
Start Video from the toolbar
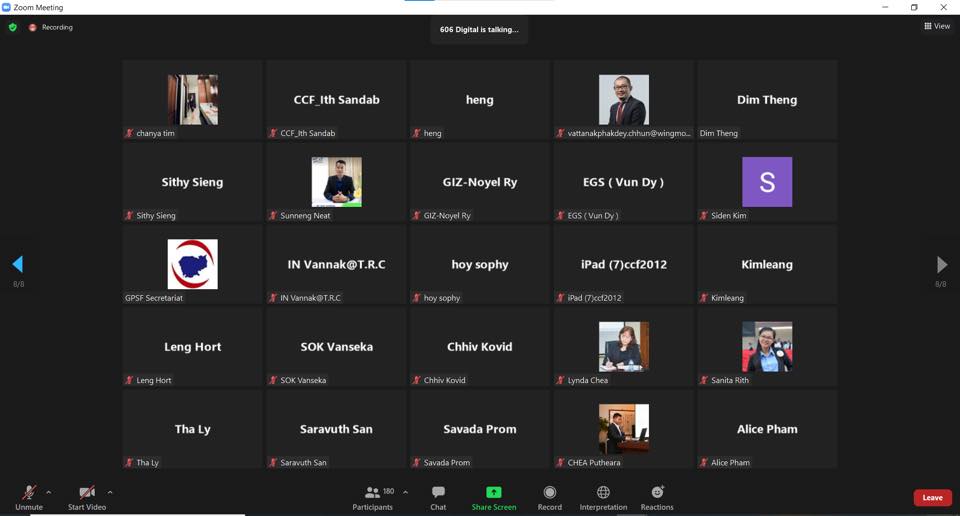pyautogui.click(x=87, y=496)
